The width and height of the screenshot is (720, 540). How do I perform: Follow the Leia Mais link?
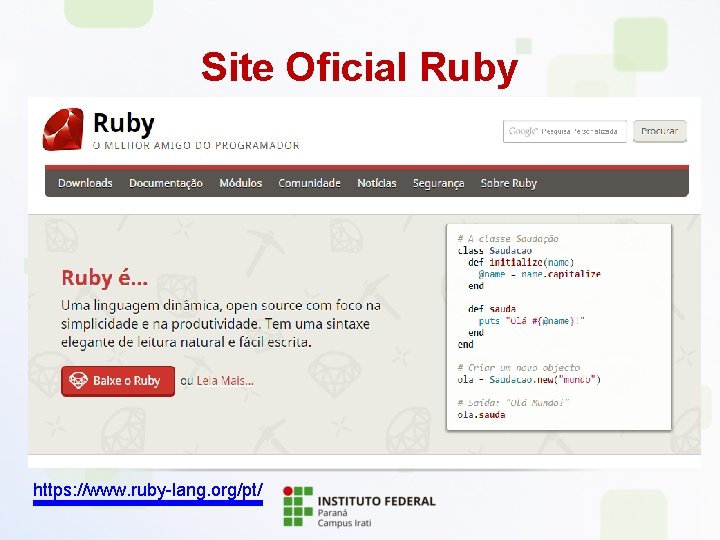click(x=225, y=381)
